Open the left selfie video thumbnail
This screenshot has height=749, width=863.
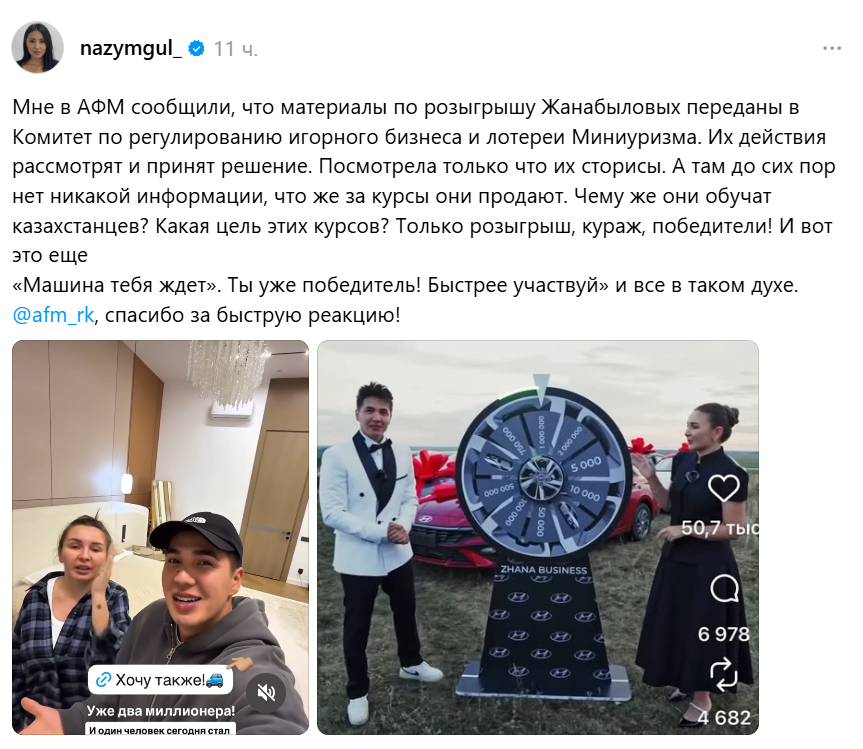click(160, 537)
